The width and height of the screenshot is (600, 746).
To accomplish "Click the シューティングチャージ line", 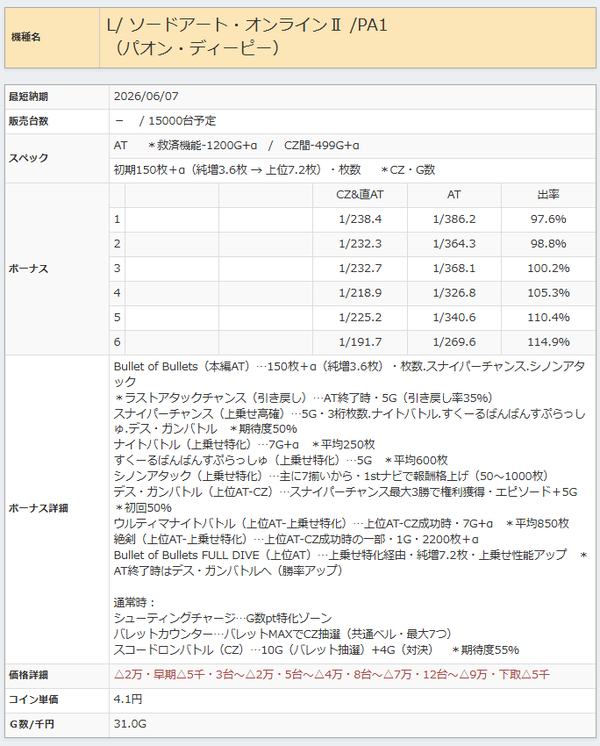I will tap(223, 618).
